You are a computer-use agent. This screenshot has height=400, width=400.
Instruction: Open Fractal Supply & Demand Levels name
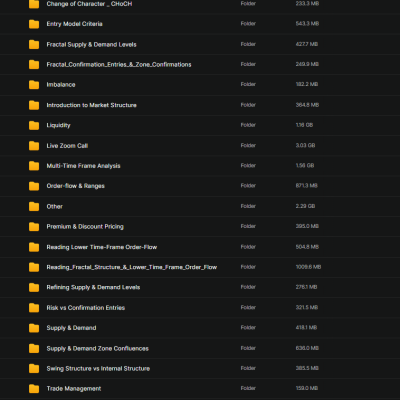91,44
